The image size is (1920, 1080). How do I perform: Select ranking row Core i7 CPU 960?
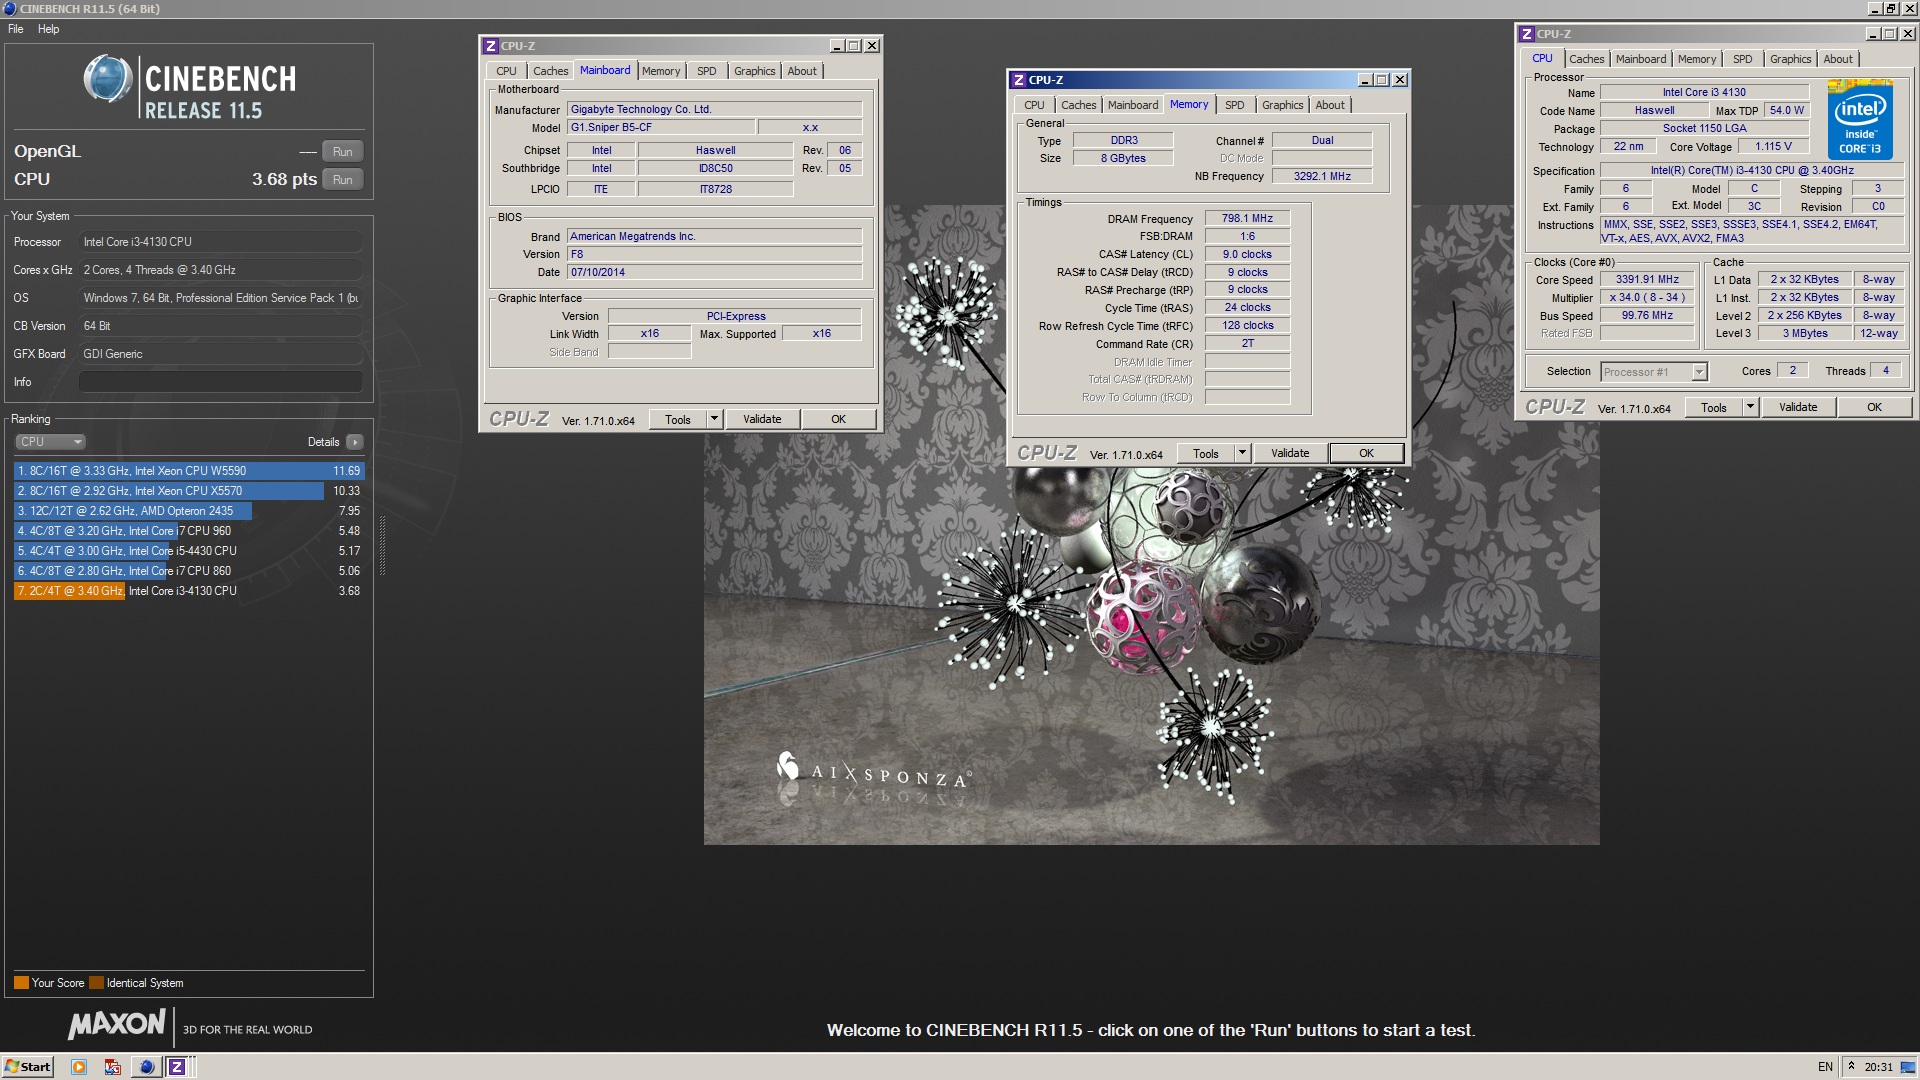[189, 531]
